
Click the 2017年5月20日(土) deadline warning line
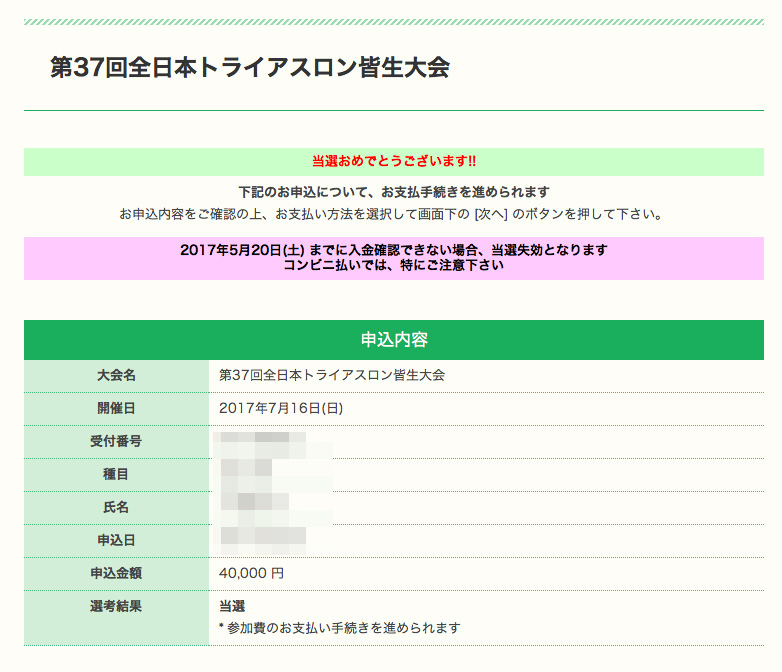[394, 250]
